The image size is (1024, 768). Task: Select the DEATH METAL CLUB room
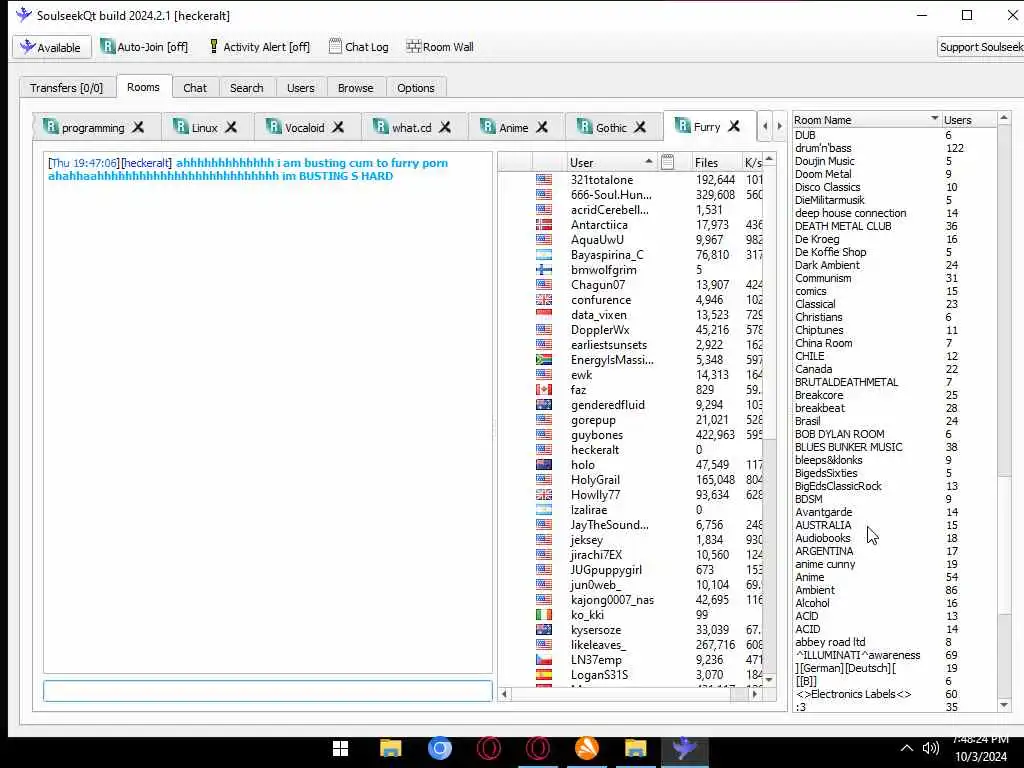tap(843, 226)
